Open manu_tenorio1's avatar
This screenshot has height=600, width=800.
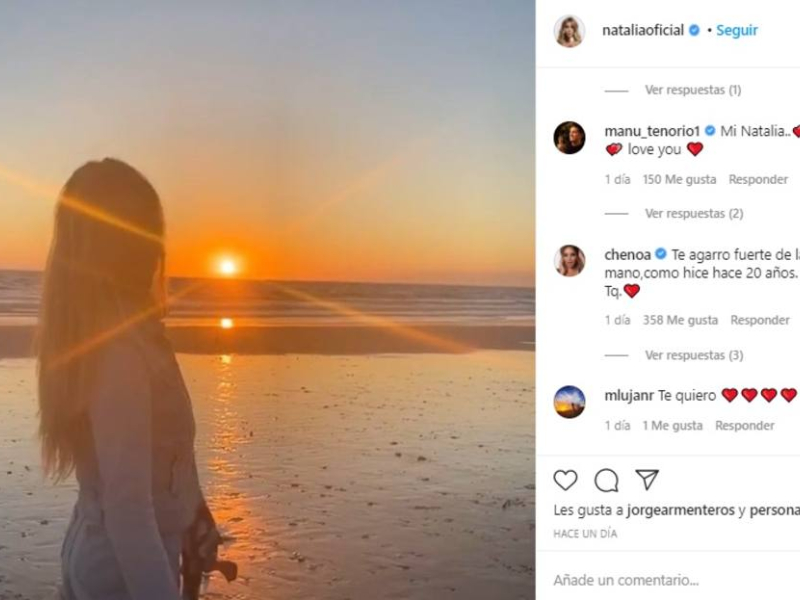pos(569,138)
